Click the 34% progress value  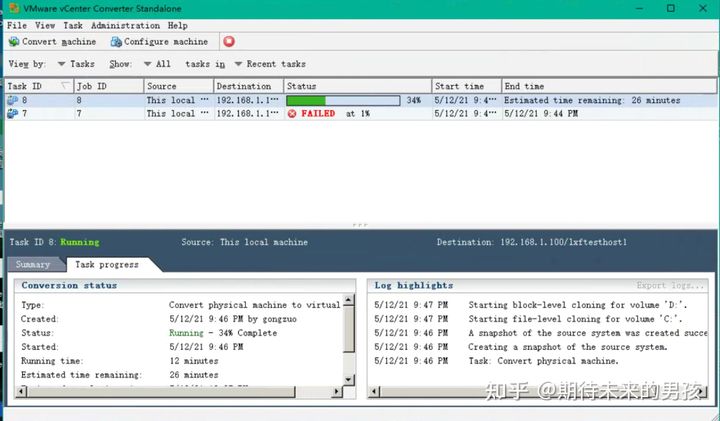click(414, 100)
